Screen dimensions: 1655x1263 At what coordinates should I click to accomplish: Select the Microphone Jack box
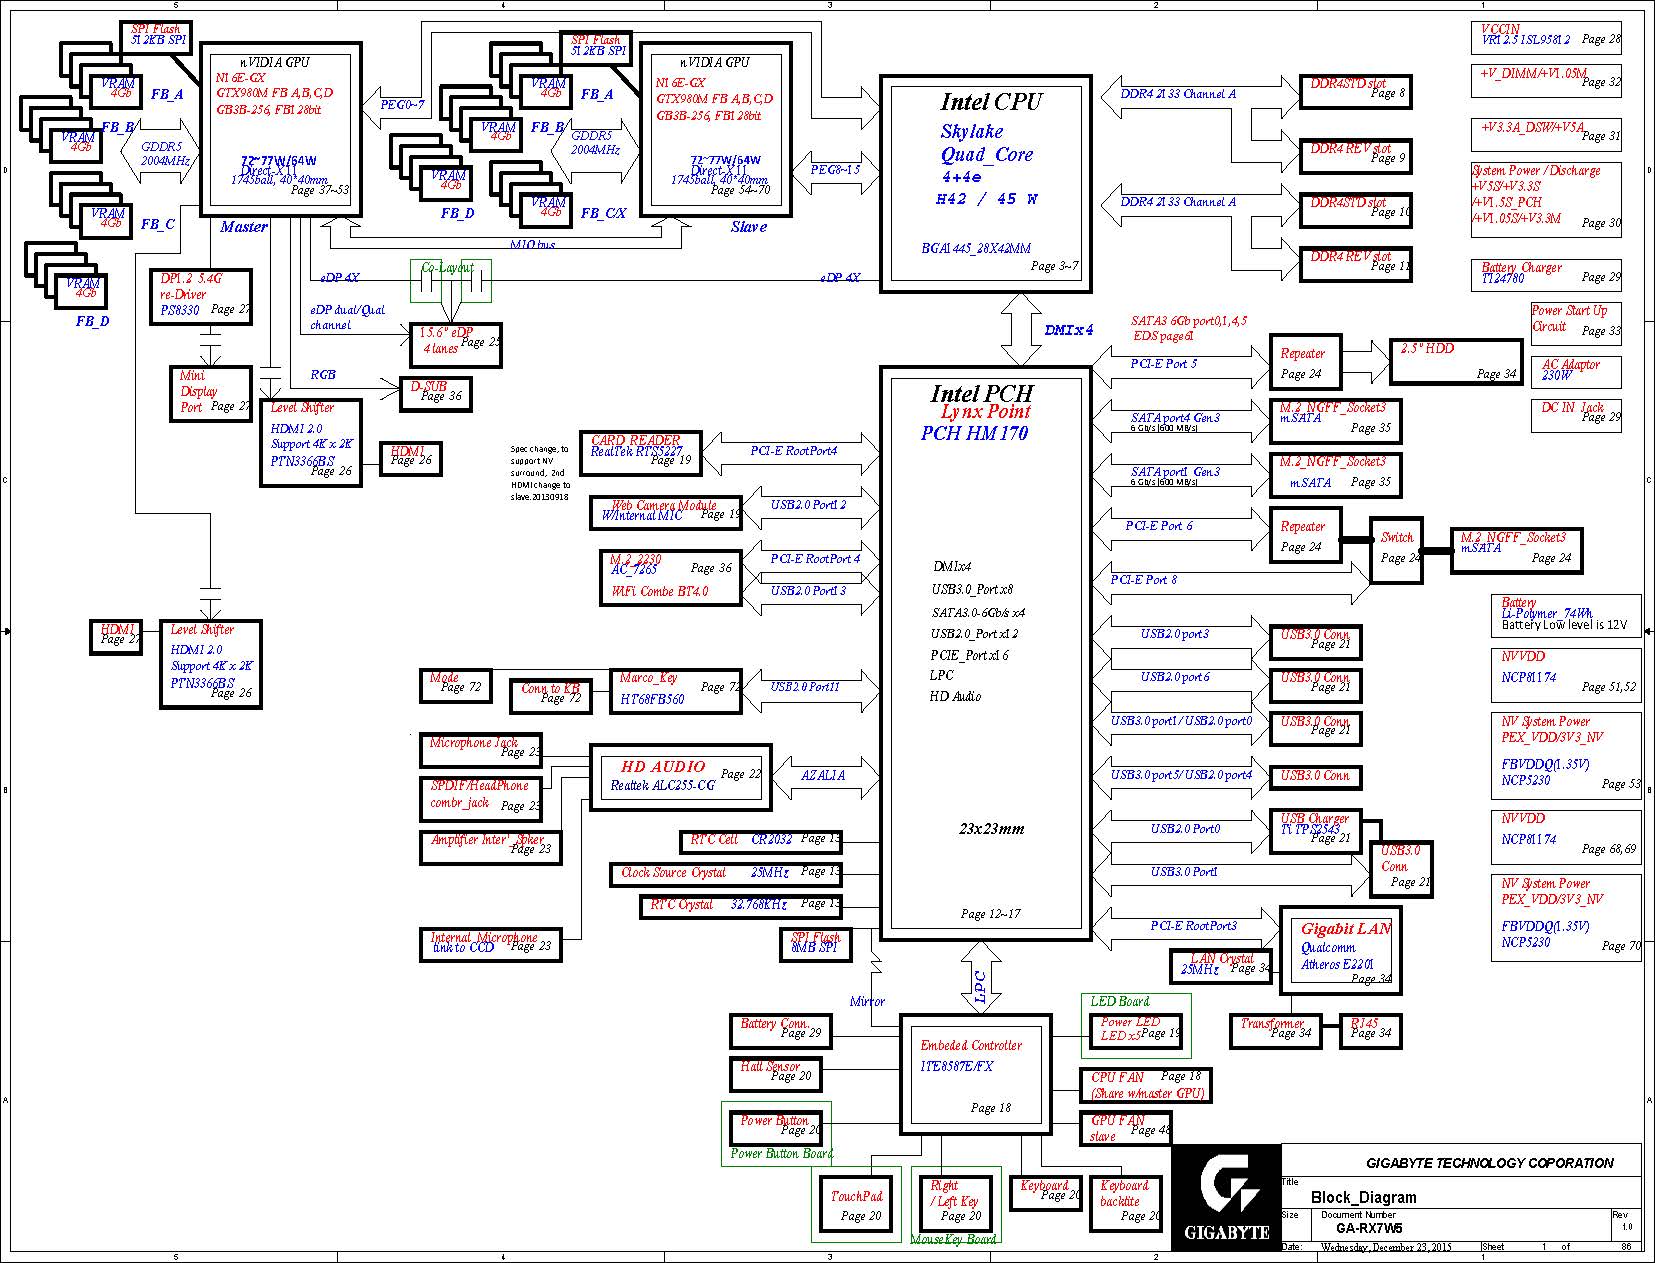480,750
